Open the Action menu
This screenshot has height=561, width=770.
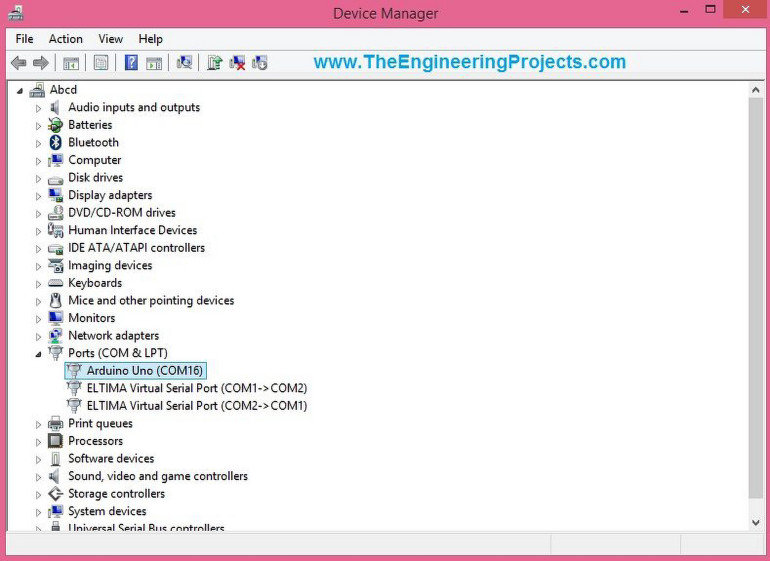pyautogui.click(x=66, y=39)
